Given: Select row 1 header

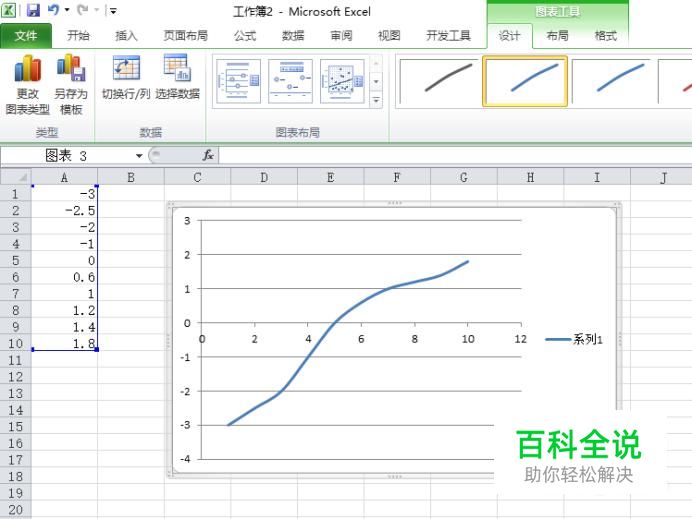Looking at the screenshot, I should [15, 194].
